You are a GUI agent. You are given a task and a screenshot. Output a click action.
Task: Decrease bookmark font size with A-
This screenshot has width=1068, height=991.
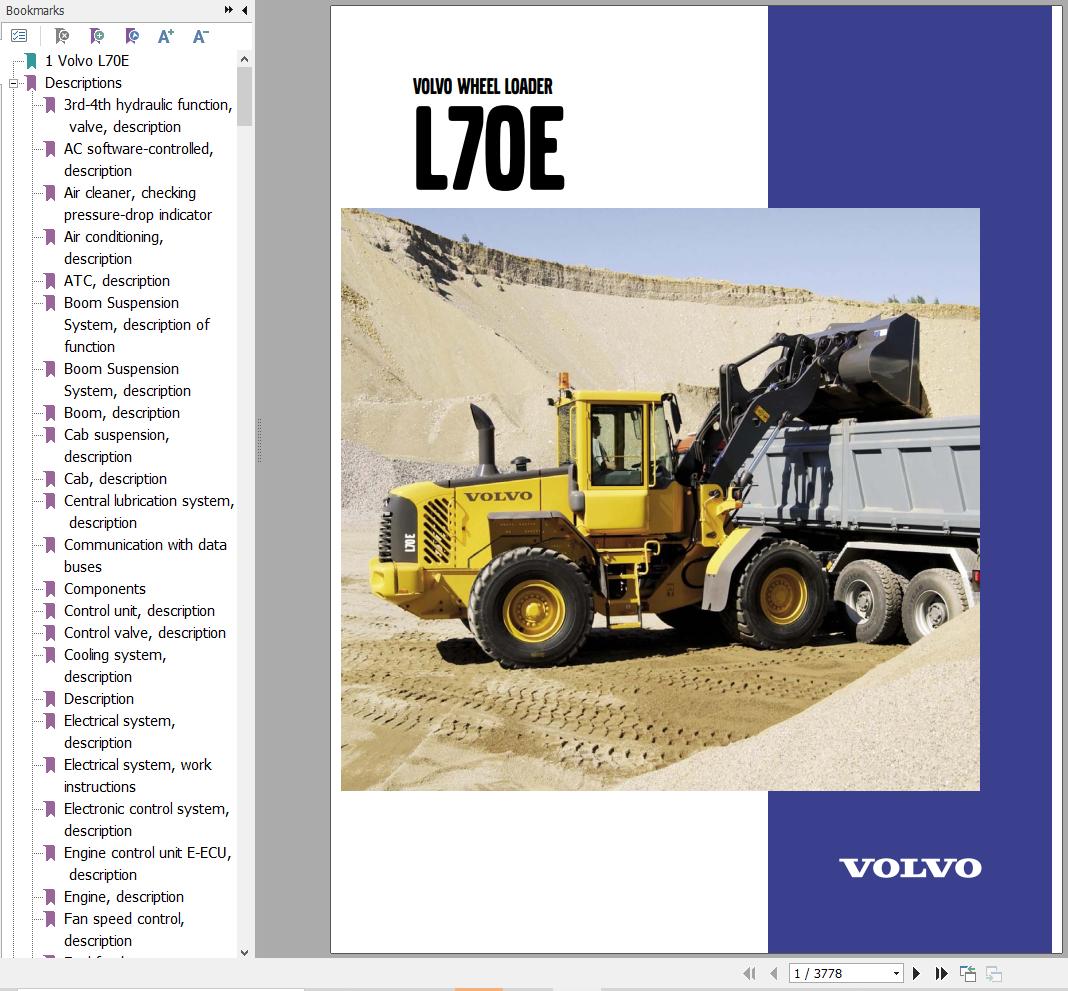coord(200,36)
